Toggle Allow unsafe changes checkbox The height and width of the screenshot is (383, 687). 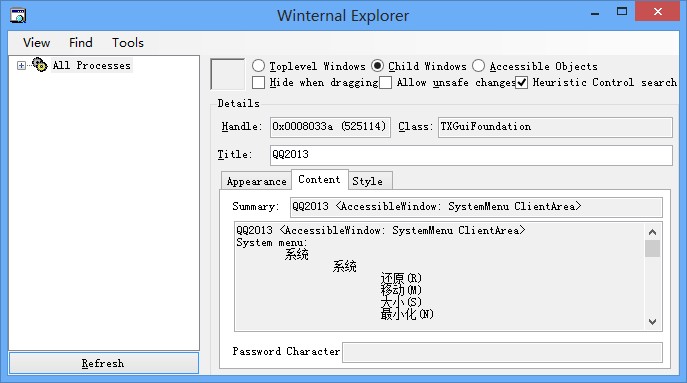click(386, 82)
